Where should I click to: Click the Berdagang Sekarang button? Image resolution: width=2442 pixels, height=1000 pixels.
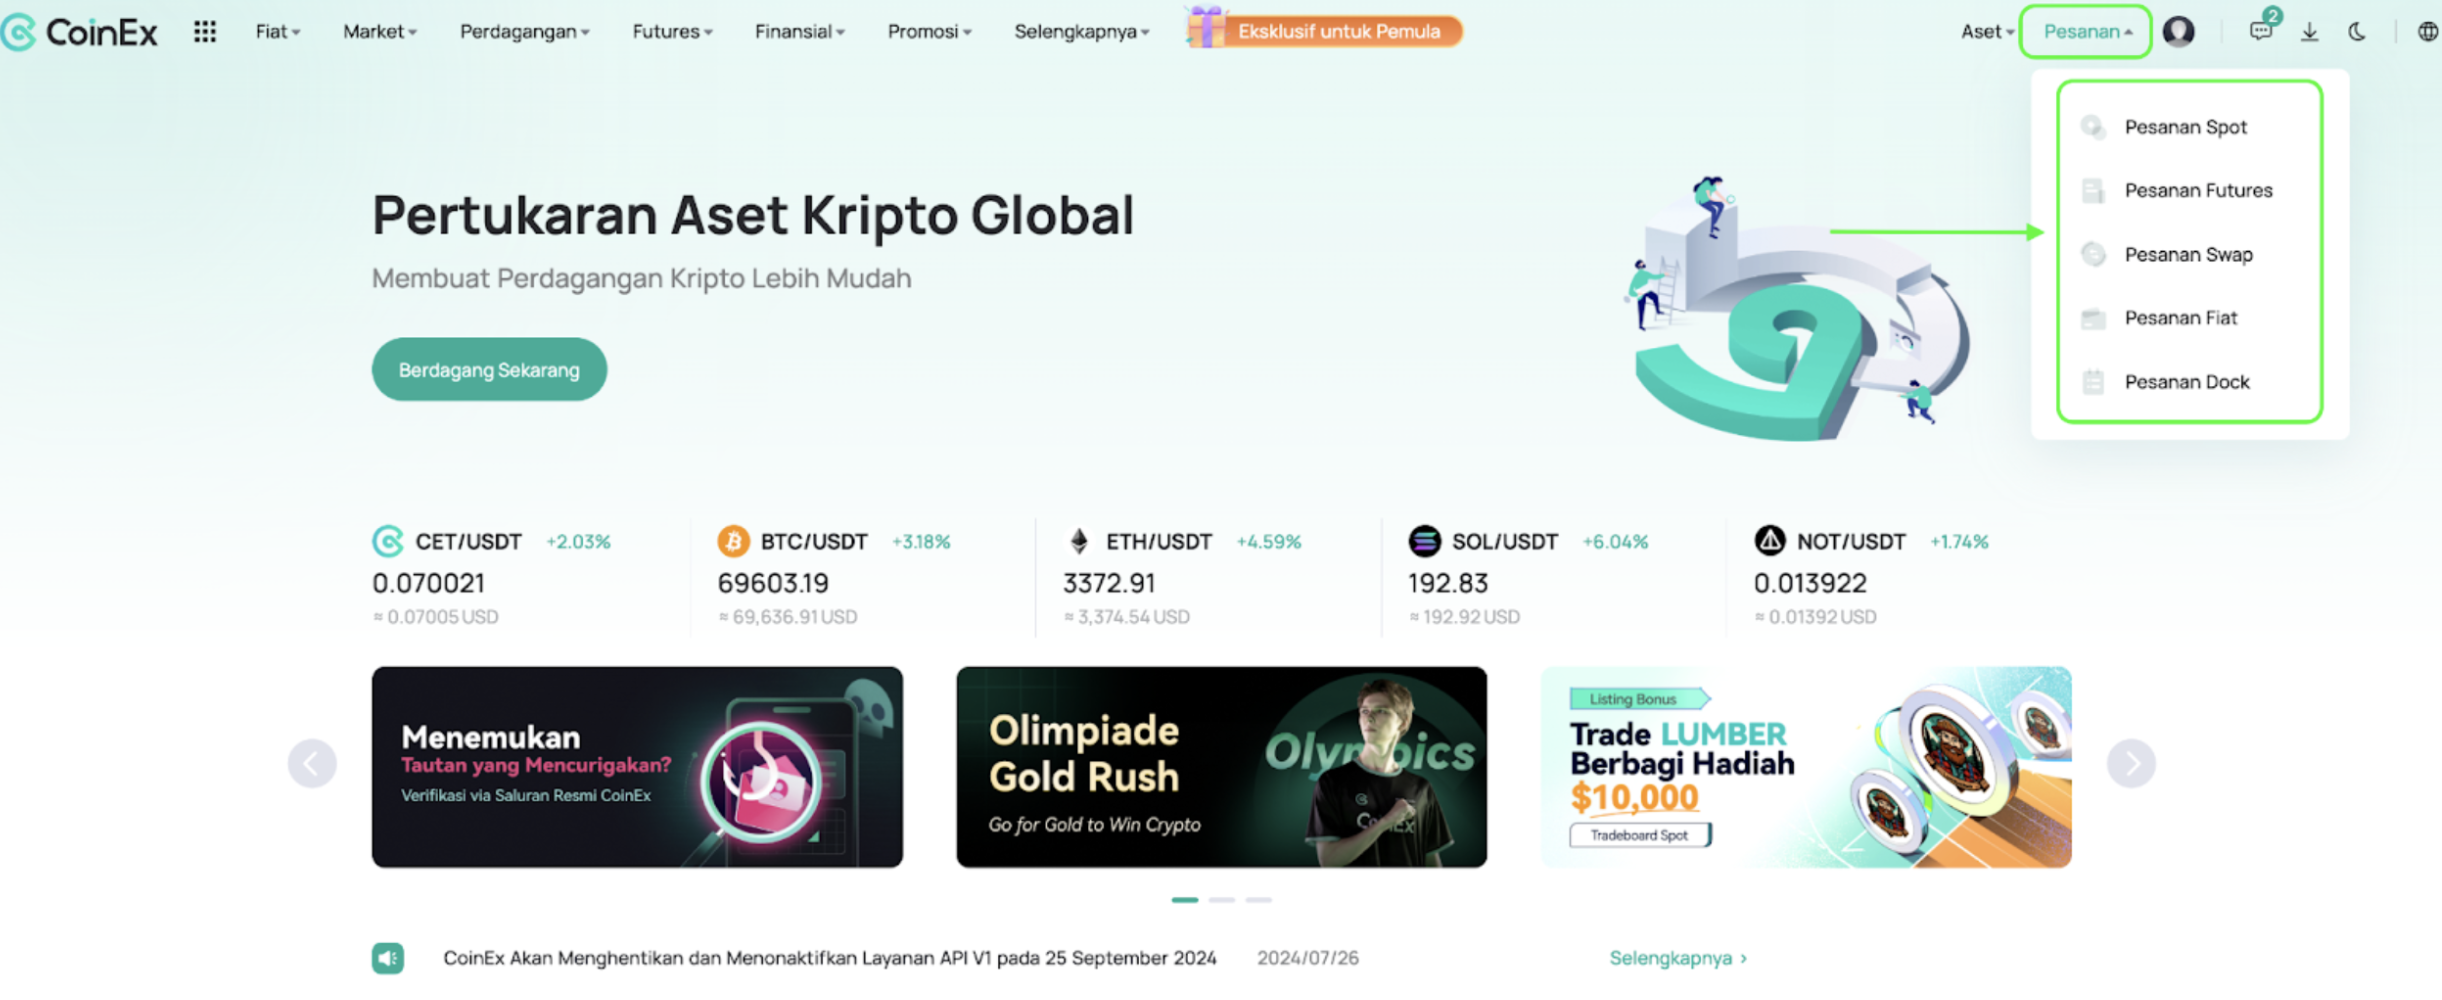489,369
